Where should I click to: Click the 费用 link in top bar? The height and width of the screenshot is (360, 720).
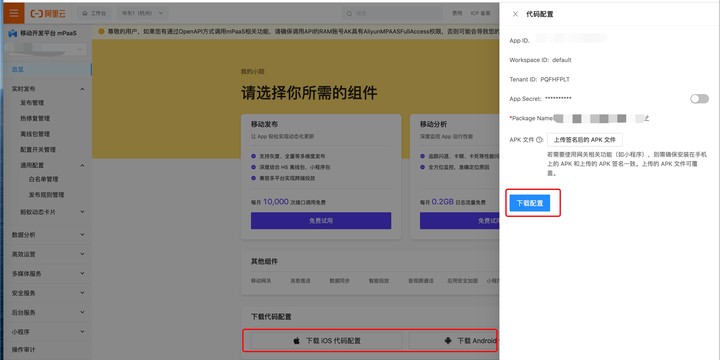pyautogui.click(x=457, y=13)
